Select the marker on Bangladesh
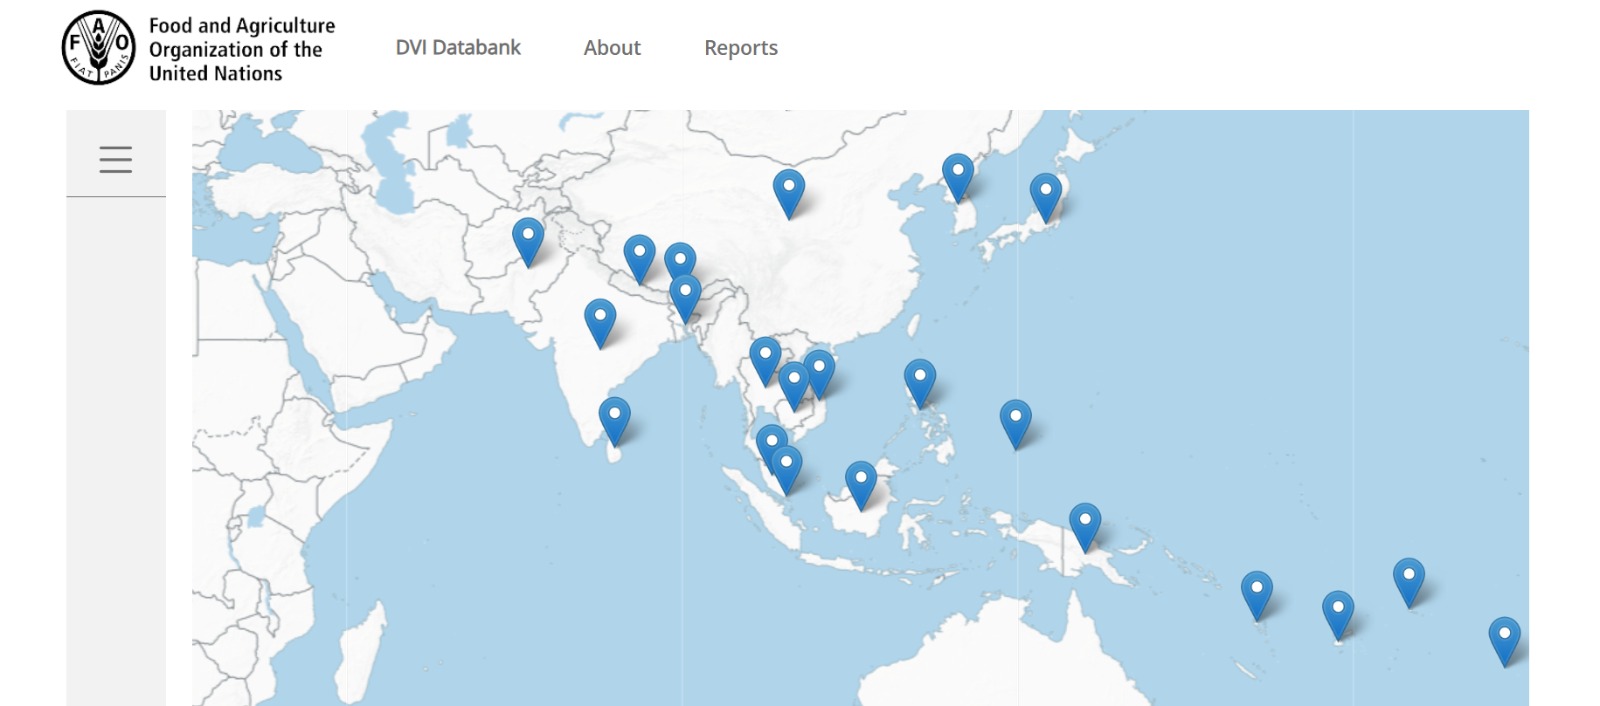This screenshot has height=706, width=1600. [685, 297]
